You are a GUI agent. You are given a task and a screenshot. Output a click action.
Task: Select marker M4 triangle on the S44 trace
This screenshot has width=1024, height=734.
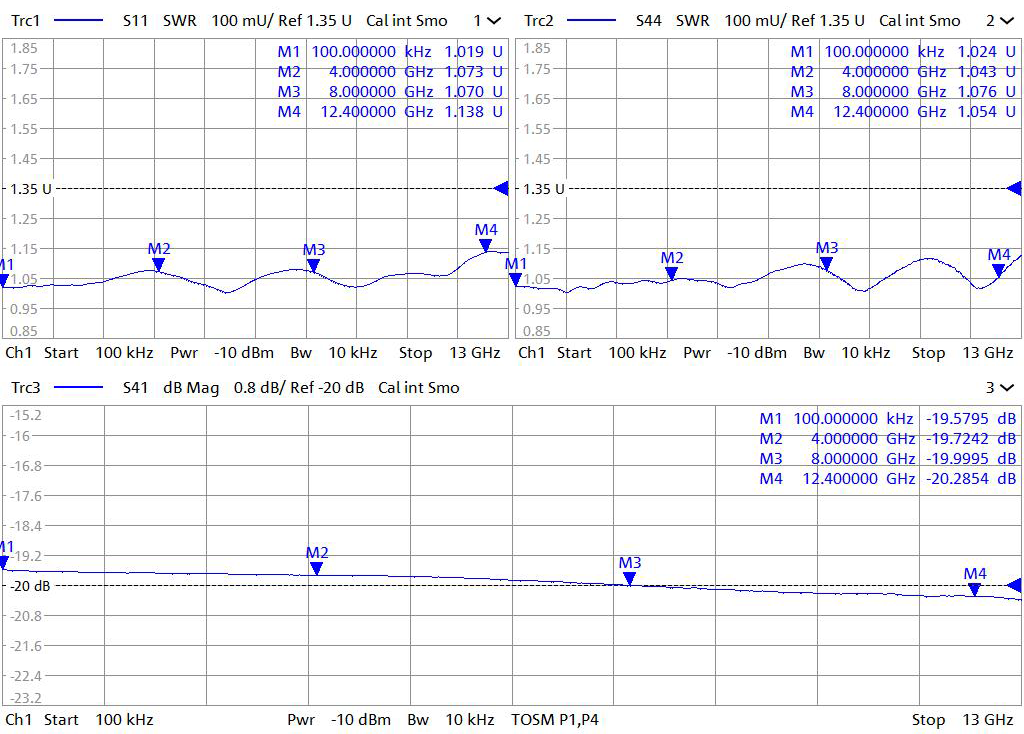(x=998, y=270)
